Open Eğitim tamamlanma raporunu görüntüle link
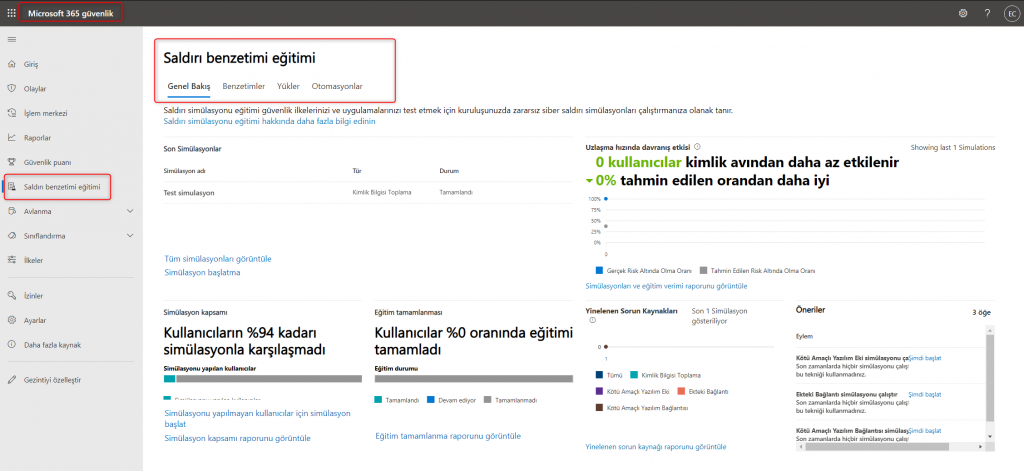Viewport: 1024px width, 471px height. [447, 436]
